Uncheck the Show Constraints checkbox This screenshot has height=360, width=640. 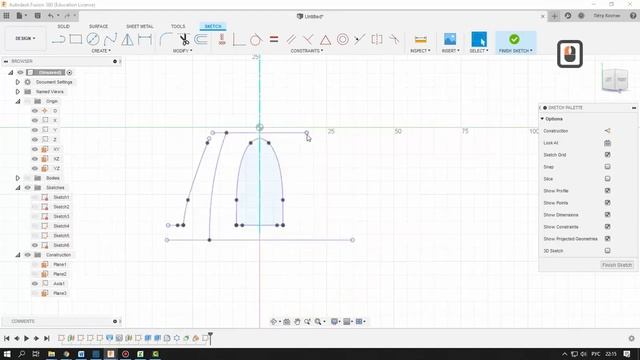point(607,227)
